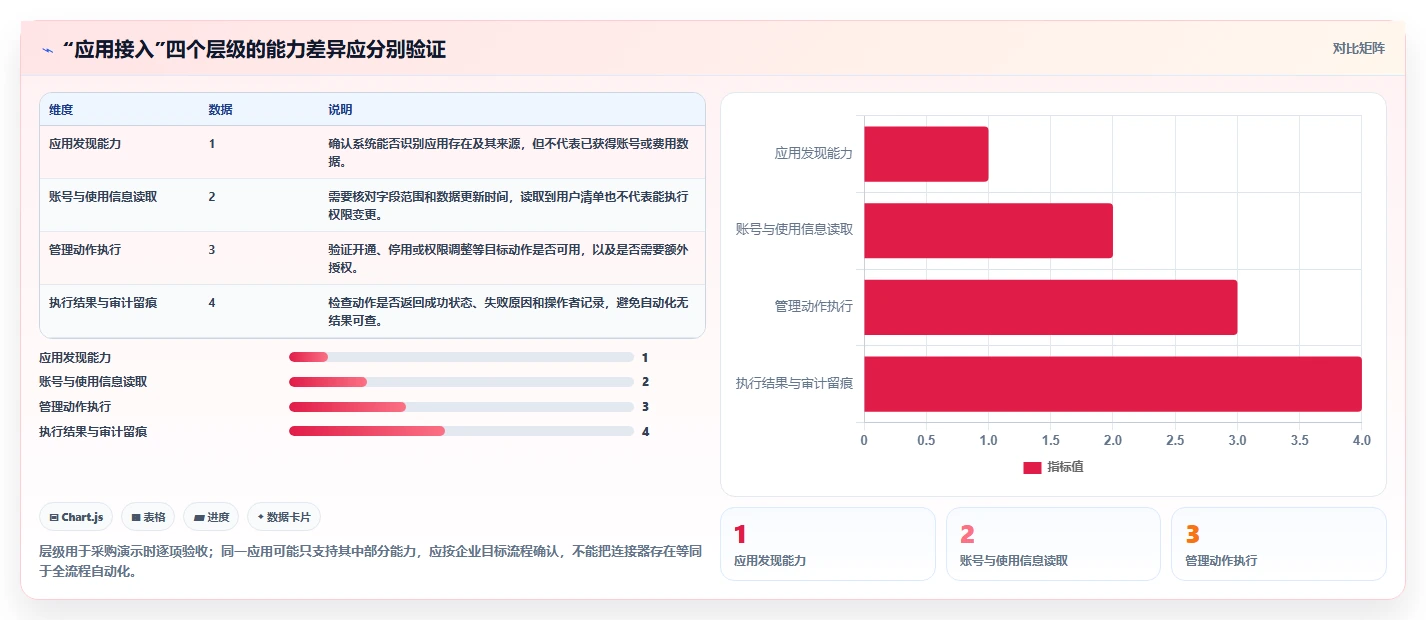The width and height of the screenshot is (1426, 620).
Task: Click the lightning icon beside the title
Action: pos(48,50)
